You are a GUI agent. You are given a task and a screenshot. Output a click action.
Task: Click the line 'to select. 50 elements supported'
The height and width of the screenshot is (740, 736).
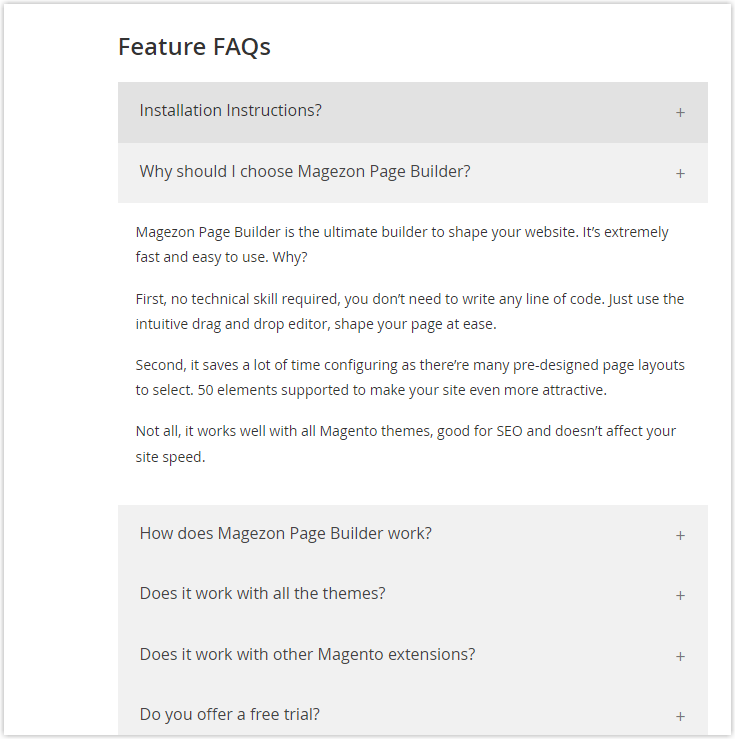371,390
